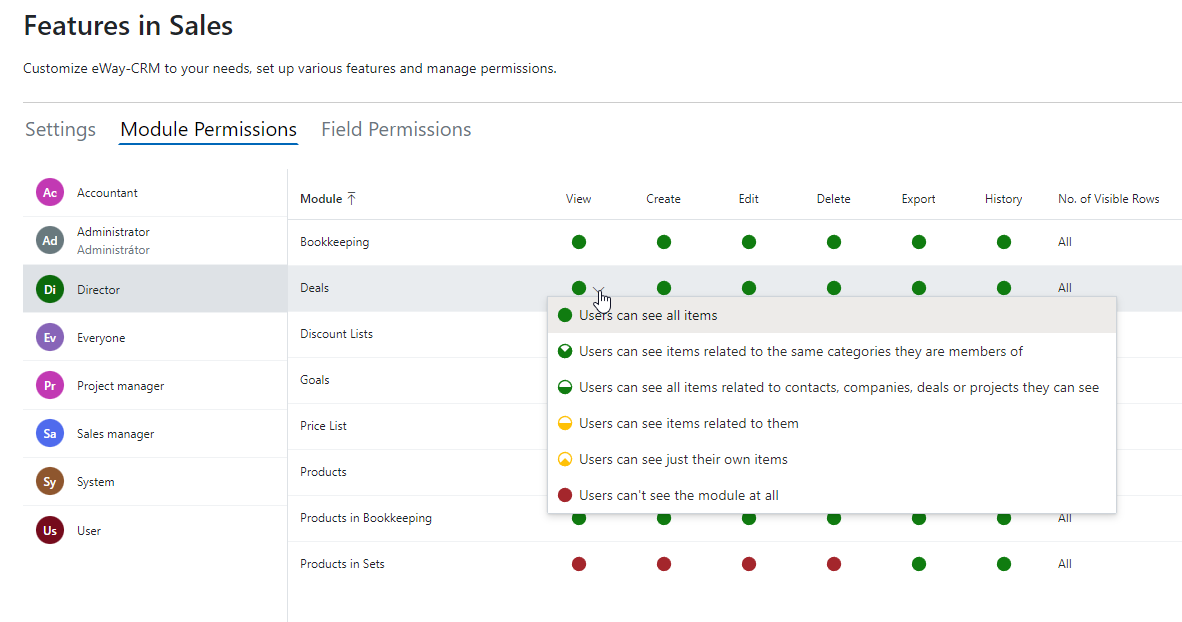Click Bookkeeping History permission dot
Image resolution: width=1182 pixels, height=622 pixels.
1003,242
